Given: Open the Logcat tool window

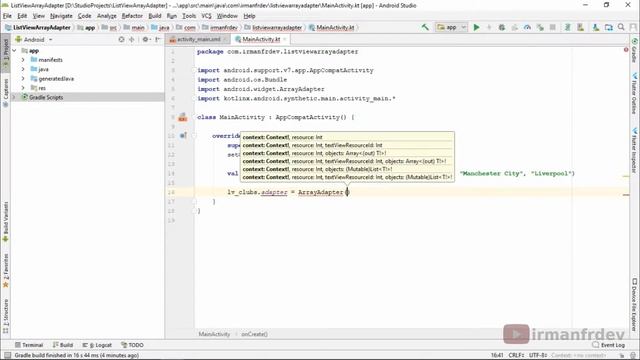Looking at the screenshot, I should coord(97,345).
